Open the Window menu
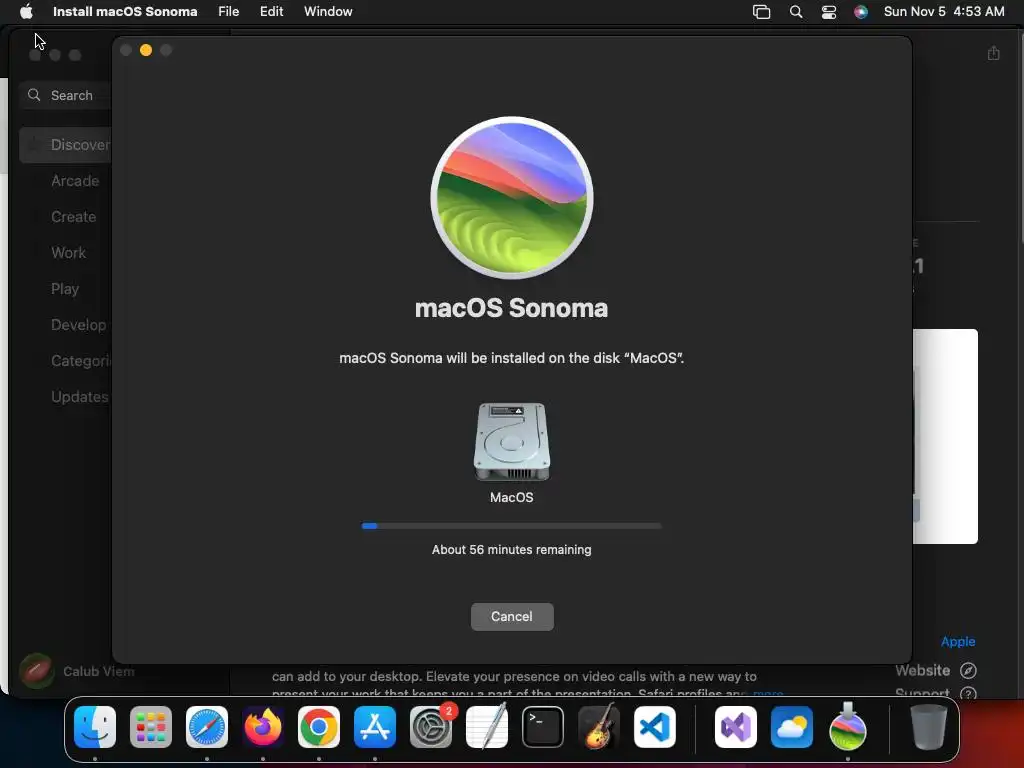Image resolution: width=1024 pixels, height=768 pixels. pyautogui.click(x=328, y=11)
